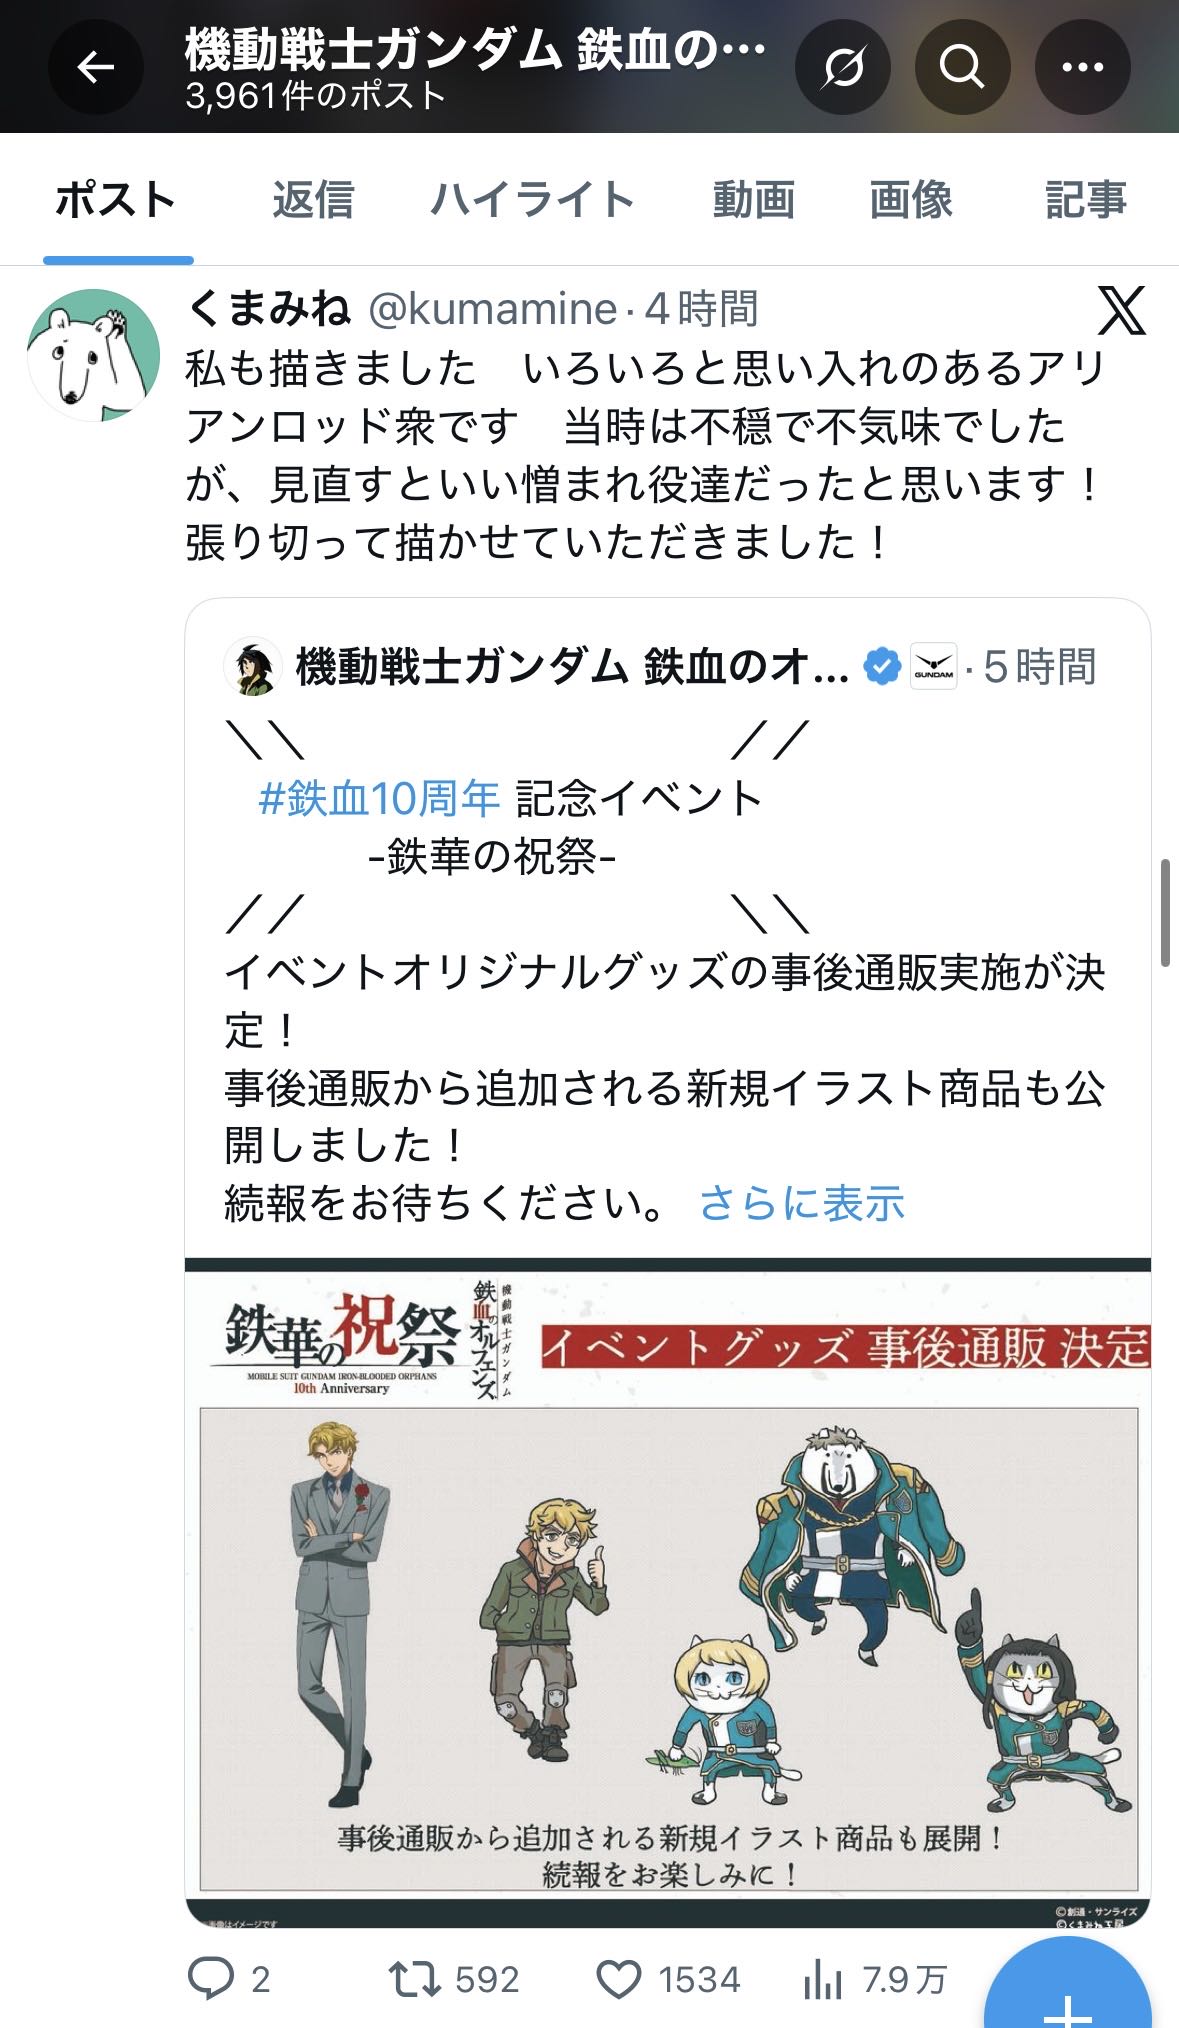Switch to the 返信 tab
Image resolution: width=1179 pixels, height=2028 pixels.
(x=313, y=200)
